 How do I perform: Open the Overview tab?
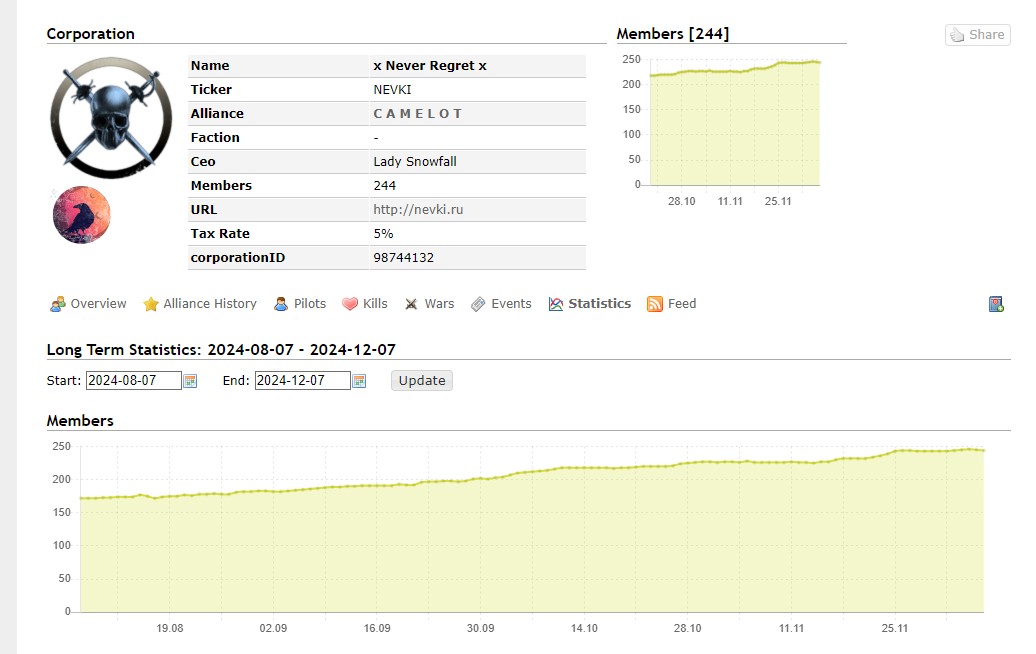click(x=98, y=304)
